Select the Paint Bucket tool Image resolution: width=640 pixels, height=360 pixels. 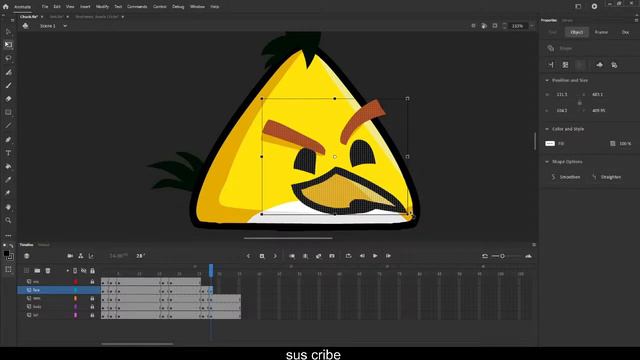click(8, 167)
